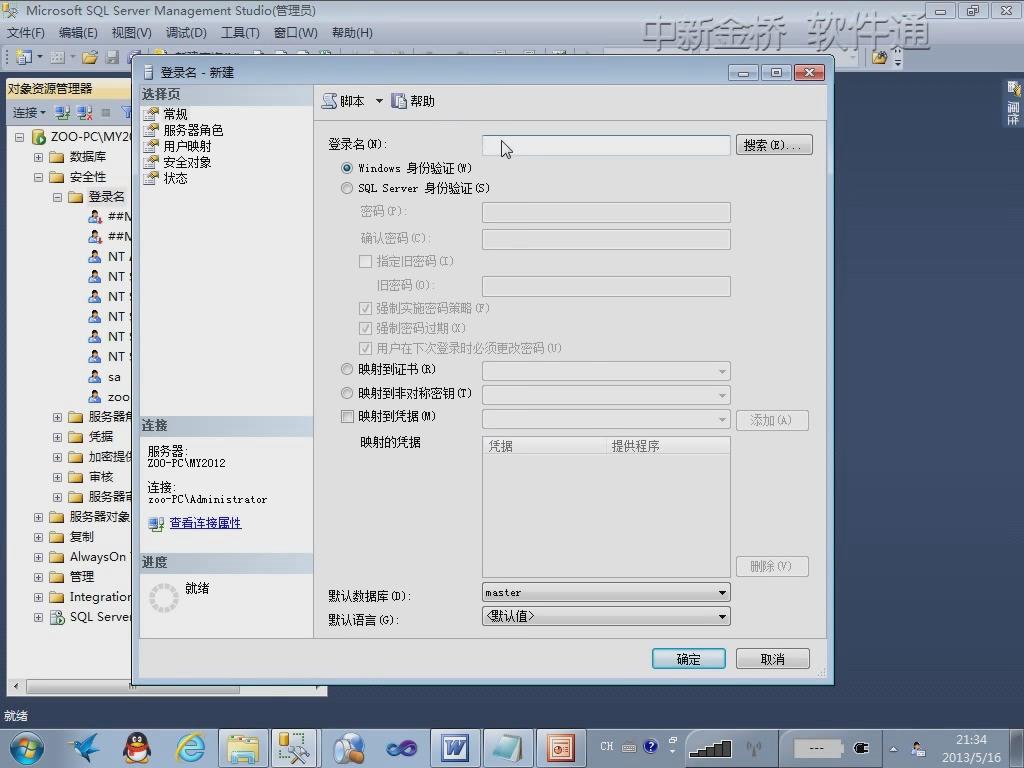The image size is (1024, 768).
Task: Toggle Enforce password expiration checkbox
Action: tap(366, 328)
